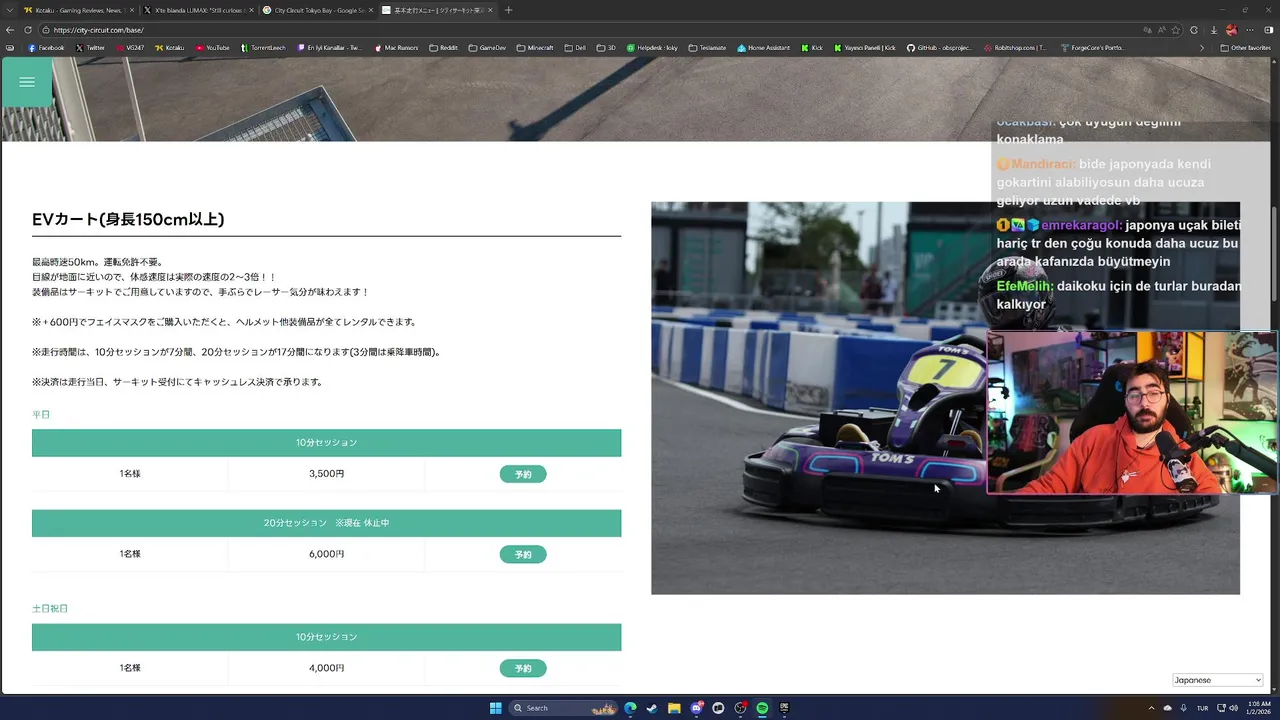Open Steam from the taskbar
1280x720 pixels.
coord(652,708)
